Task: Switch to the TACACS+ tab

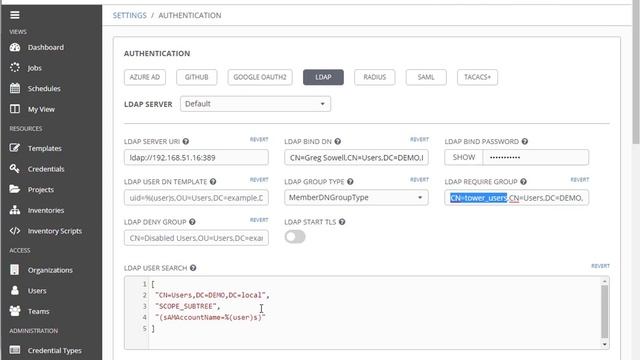Action: [x=478, y=77]
